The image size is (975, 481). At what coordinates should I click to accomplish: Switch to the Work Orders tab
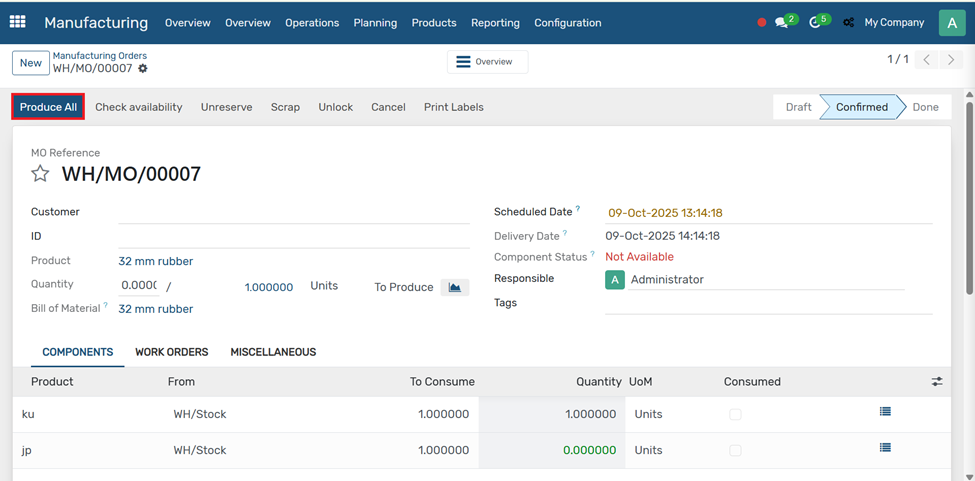pyautogui.click(x=171, y=352)
